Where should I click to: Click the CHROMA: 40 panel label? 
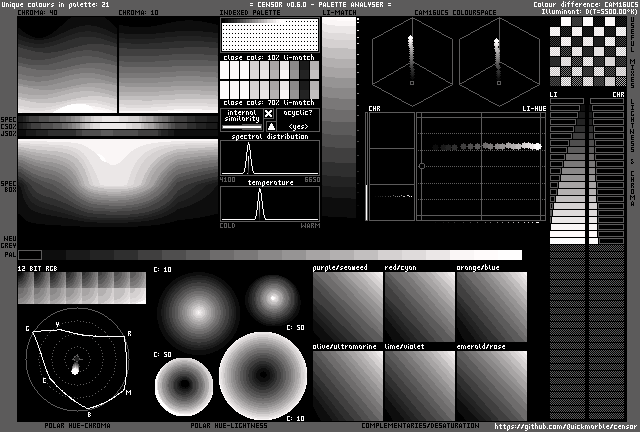pyautogui.click(x=37, y=13)
